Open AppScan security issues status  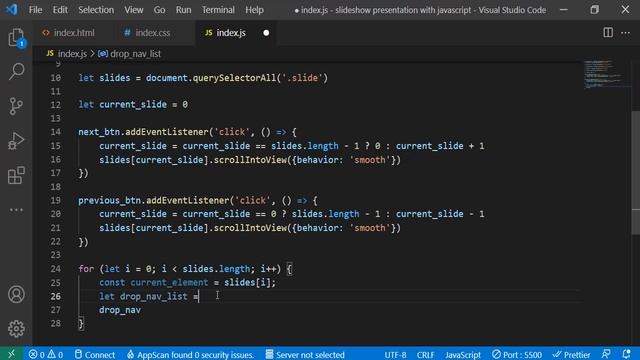[190, 354]
